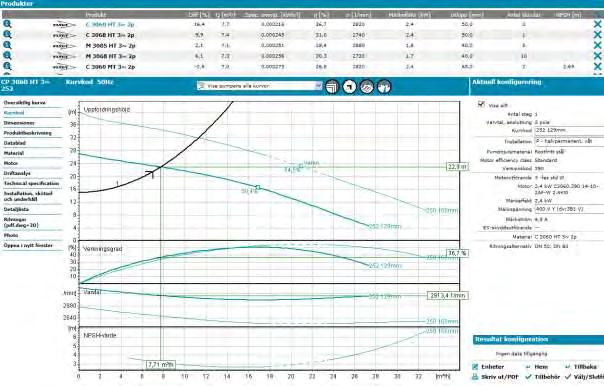Image resolution: width=604 pixels, height=386 pixels.
Task: Click the 36,7 % efficiency value label
Action: (x=458, y=253)
